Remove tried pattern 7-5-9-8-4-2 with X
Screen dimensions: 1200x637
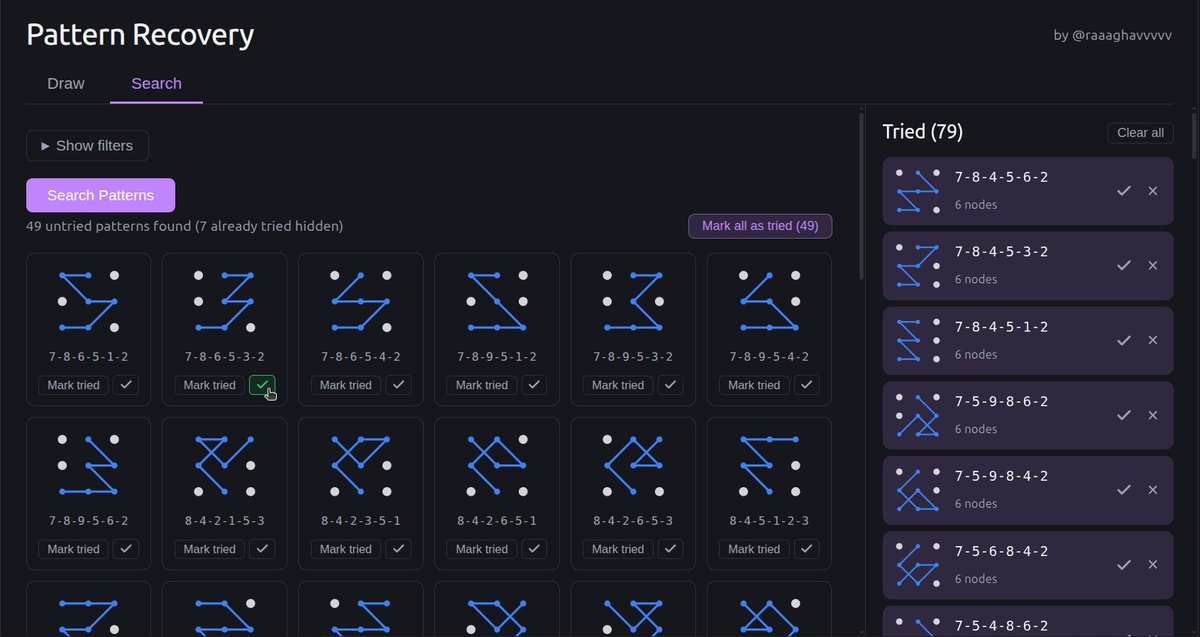[1153, 490]
